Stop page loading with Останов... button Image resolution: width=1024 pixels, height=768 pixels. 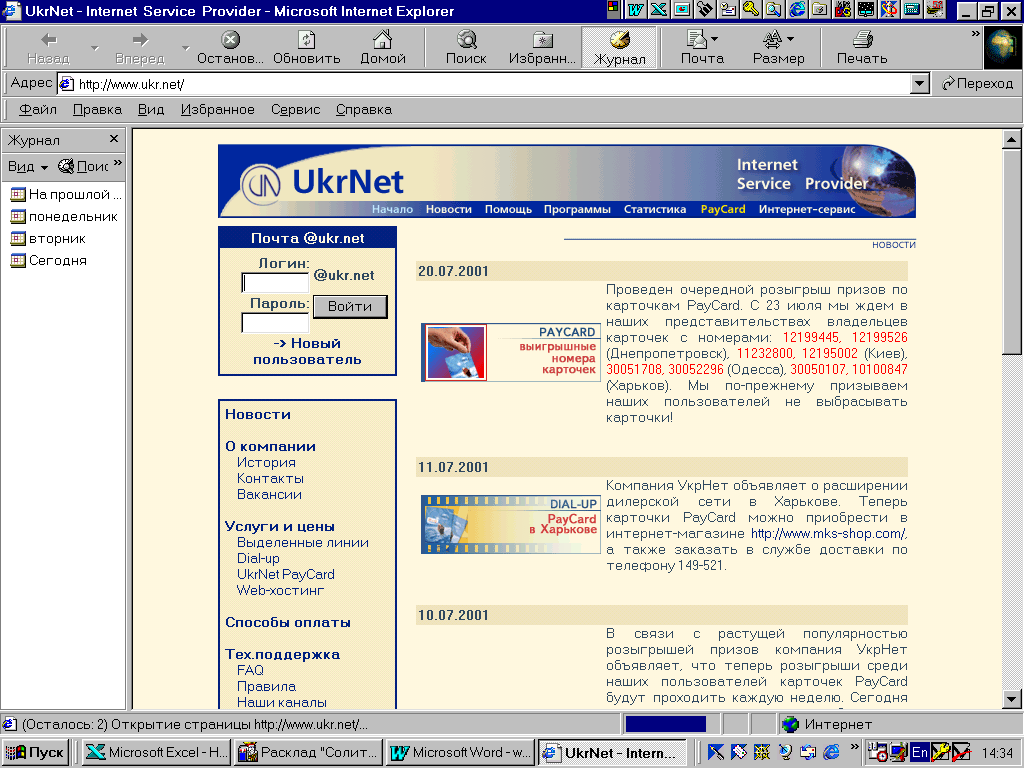[x=230, y=48]
